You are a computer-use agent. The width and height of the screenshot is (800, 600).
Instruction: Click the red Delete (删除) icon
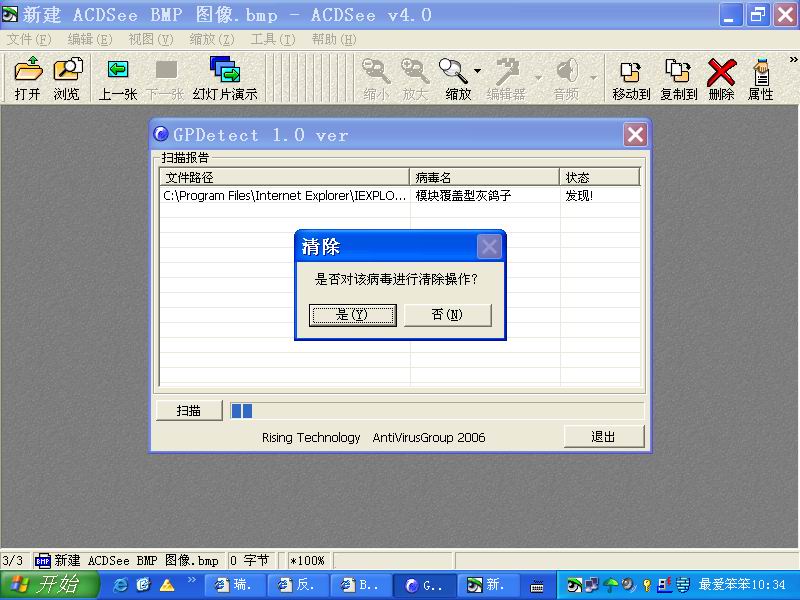[x=721, y=71]
